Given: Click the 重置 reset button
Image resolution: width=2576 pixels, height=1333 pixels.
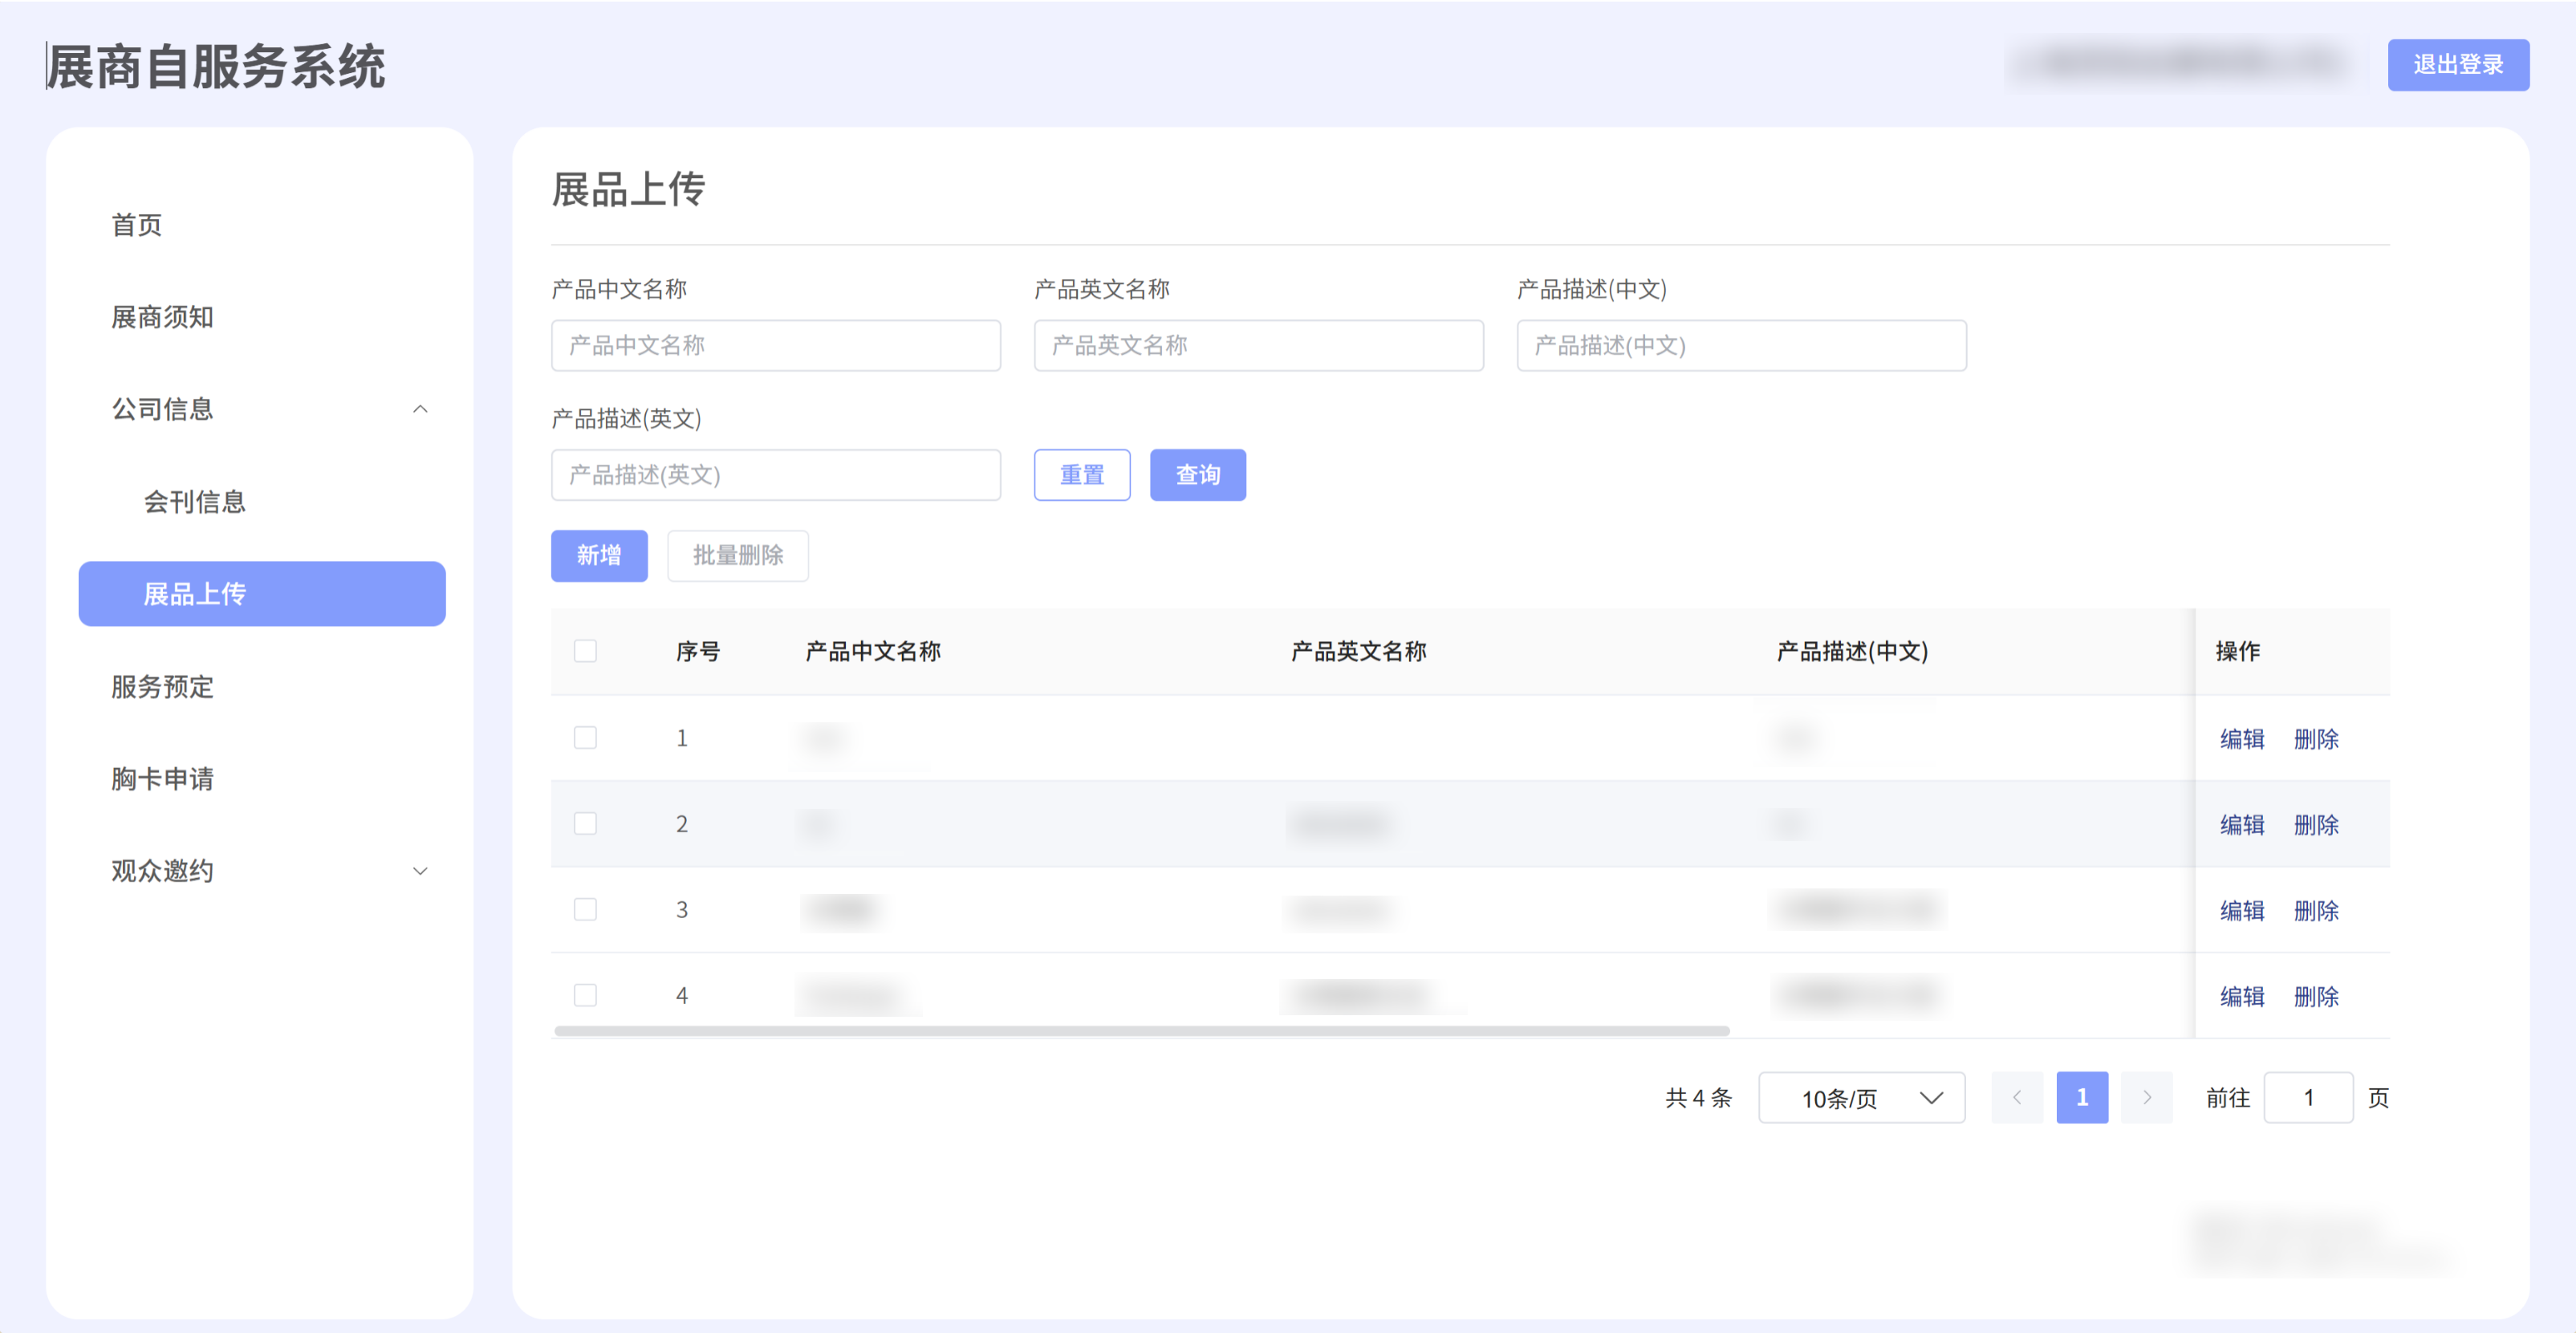Looking at the screenshot, I should pos(1081,475).
